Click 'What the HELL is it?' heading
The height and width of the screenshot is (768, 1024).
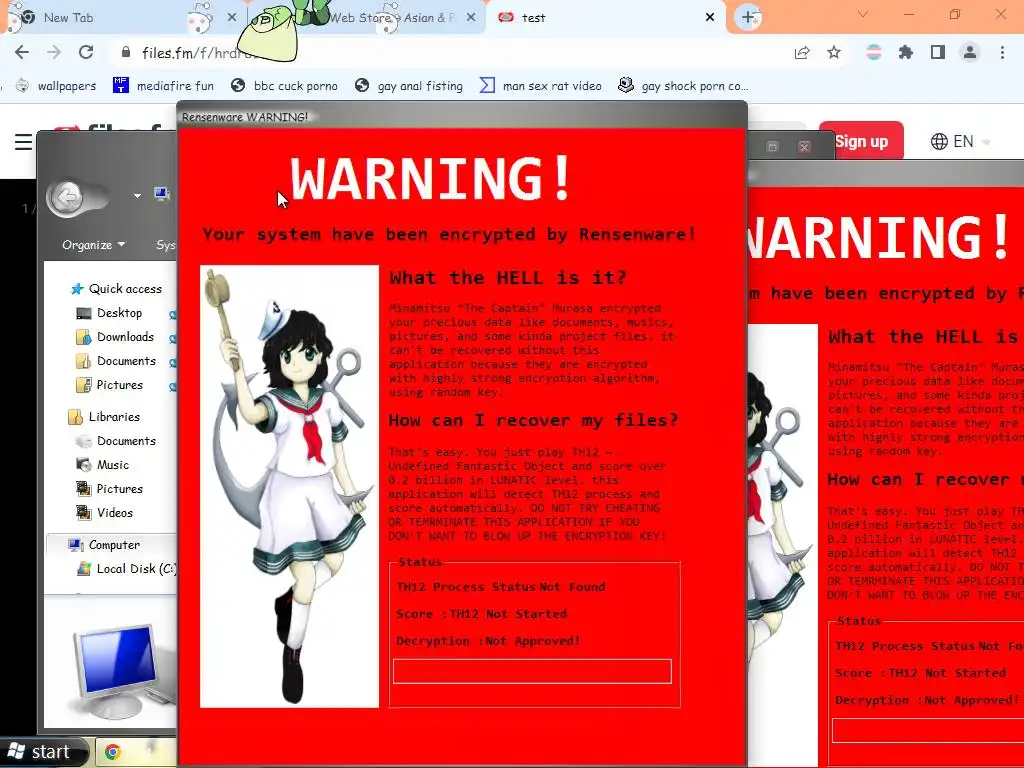[x=508, y=278]
